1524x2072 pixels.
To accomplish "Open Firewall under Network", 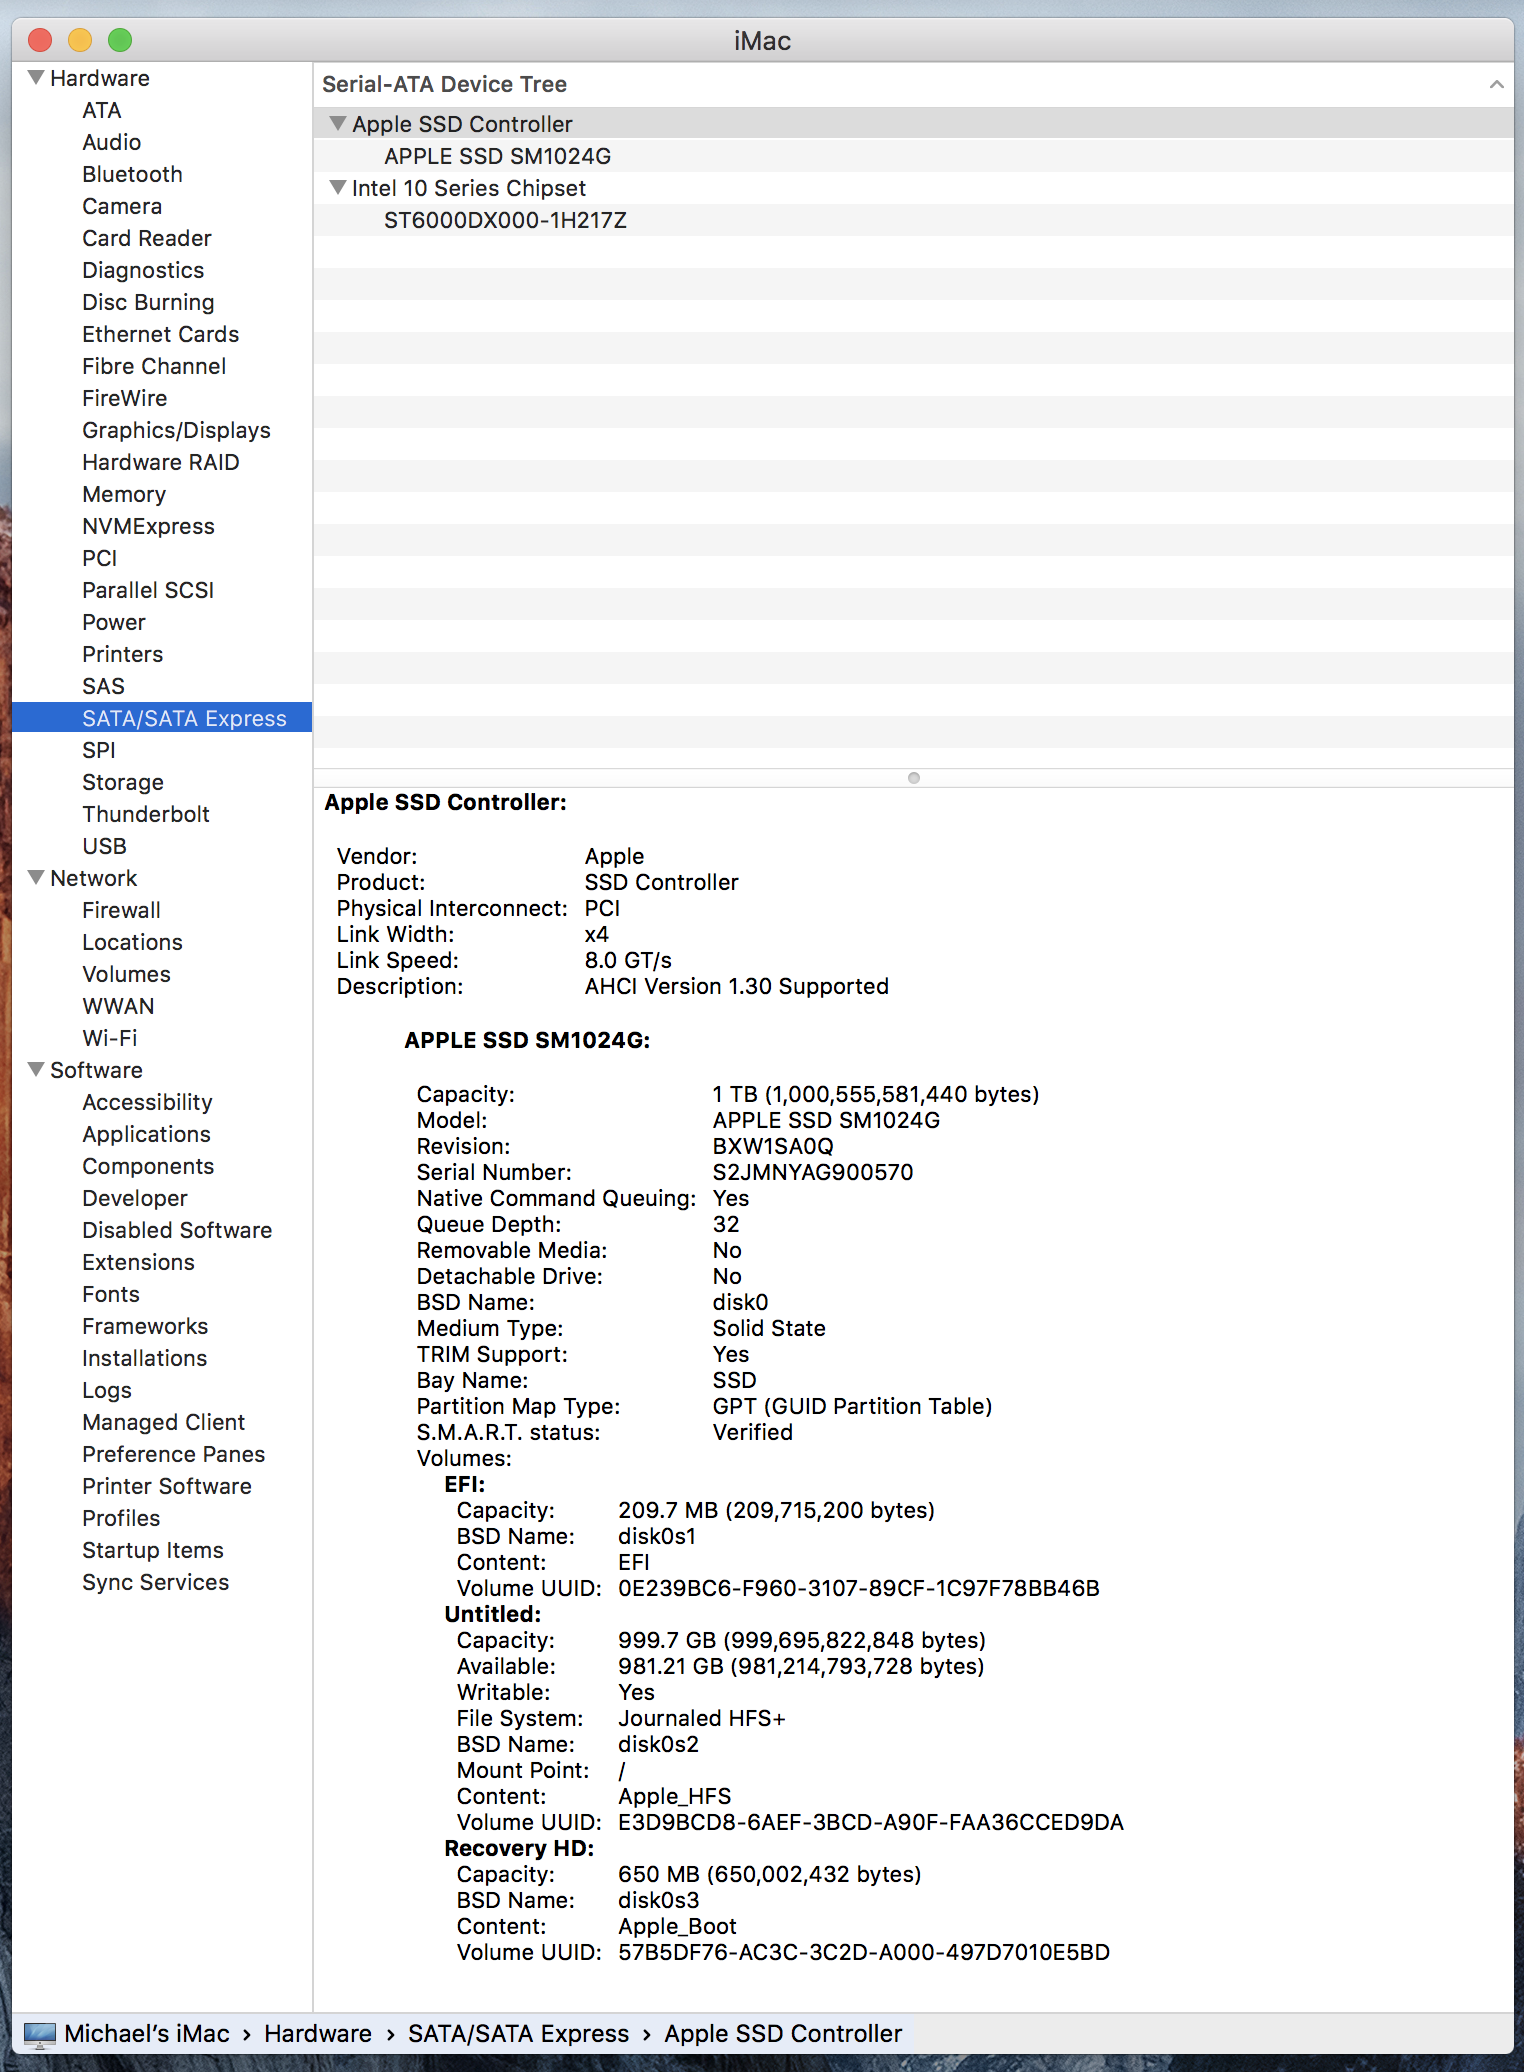I will [x=122, y=910].
